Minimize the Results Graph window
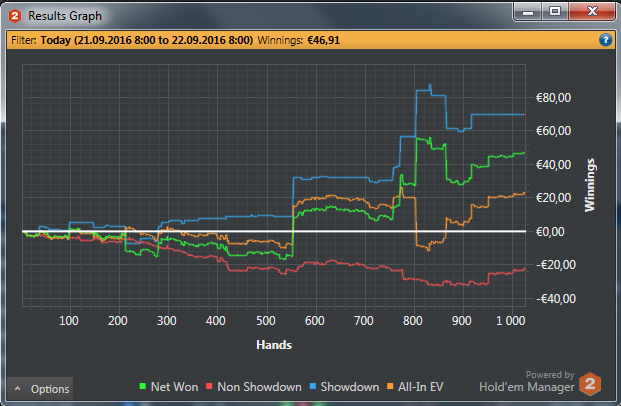621x406 pixels. pyautogui.click(x=528, y=12)
